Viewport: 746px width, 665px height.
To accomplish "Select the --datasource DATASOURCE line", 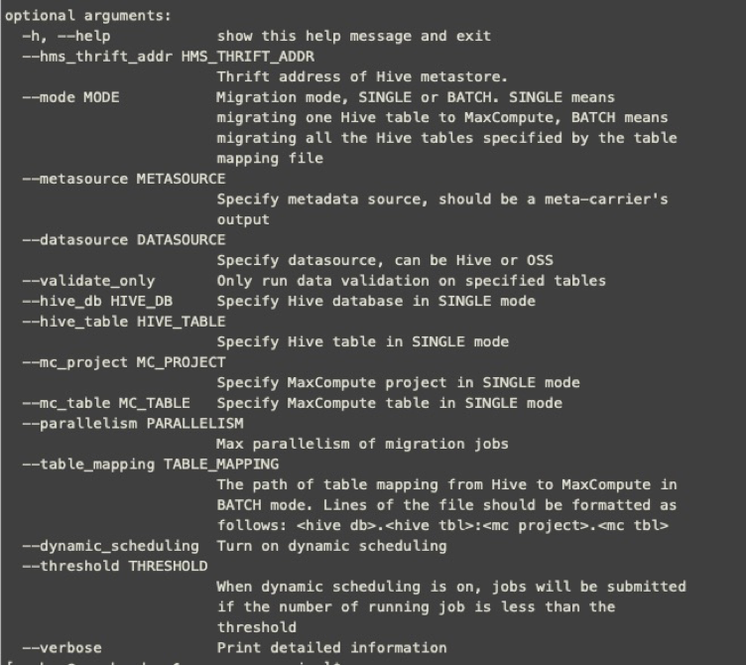I will point(124,240).
